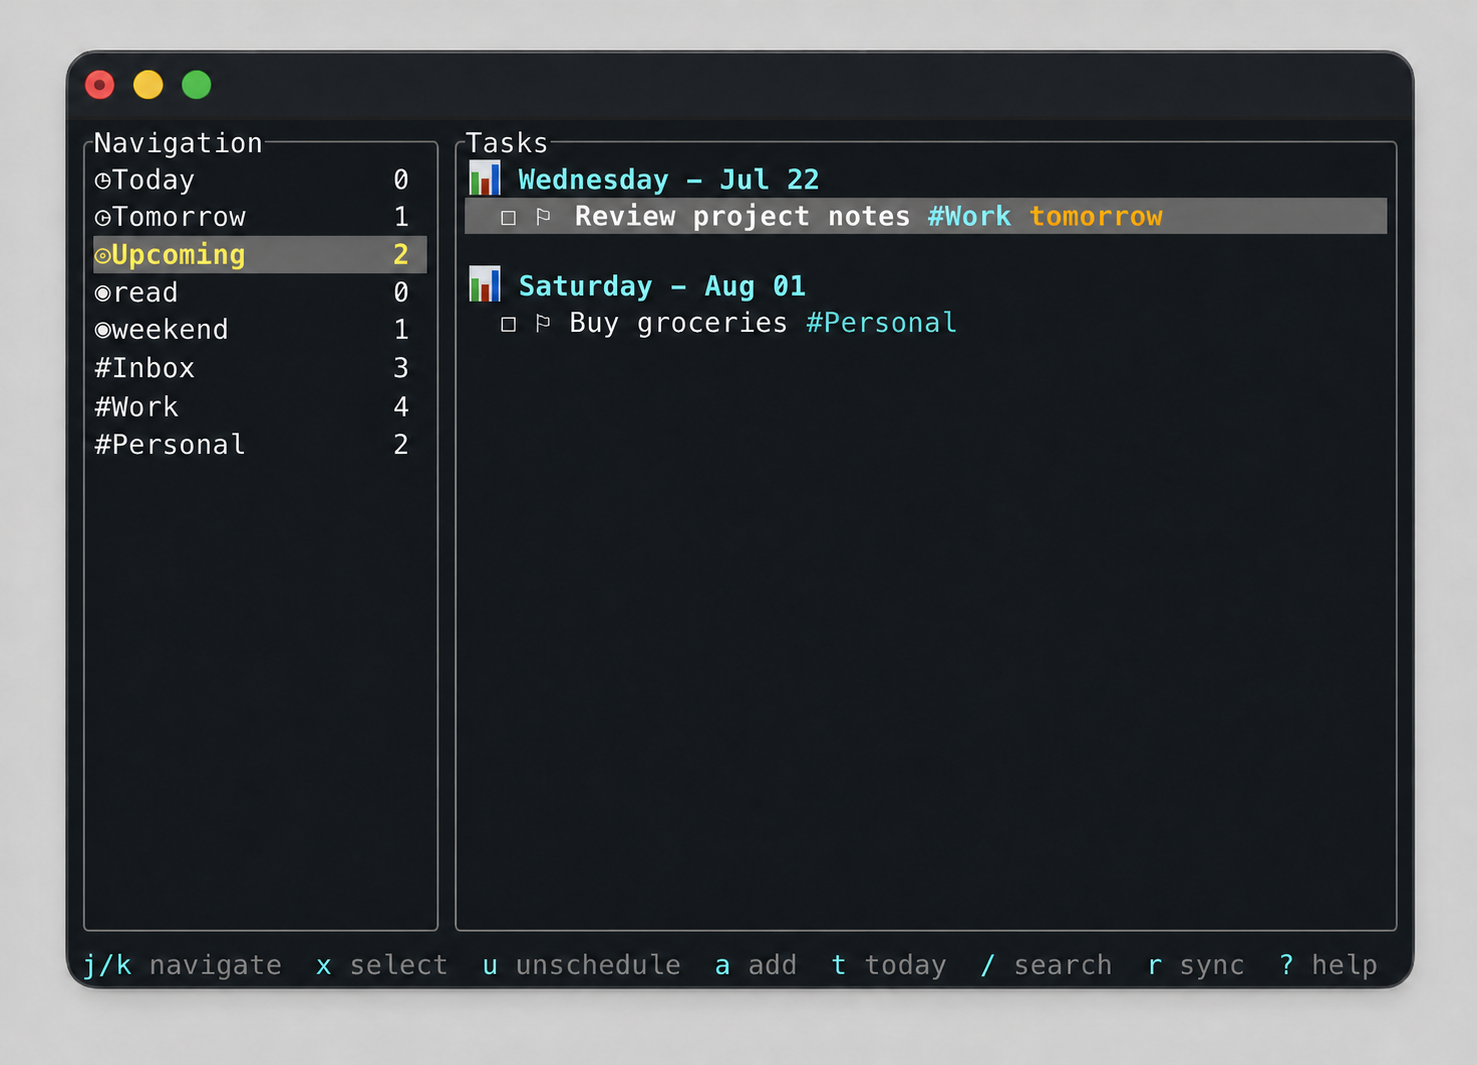Click the a add shortcut hint

coord(756,965)
